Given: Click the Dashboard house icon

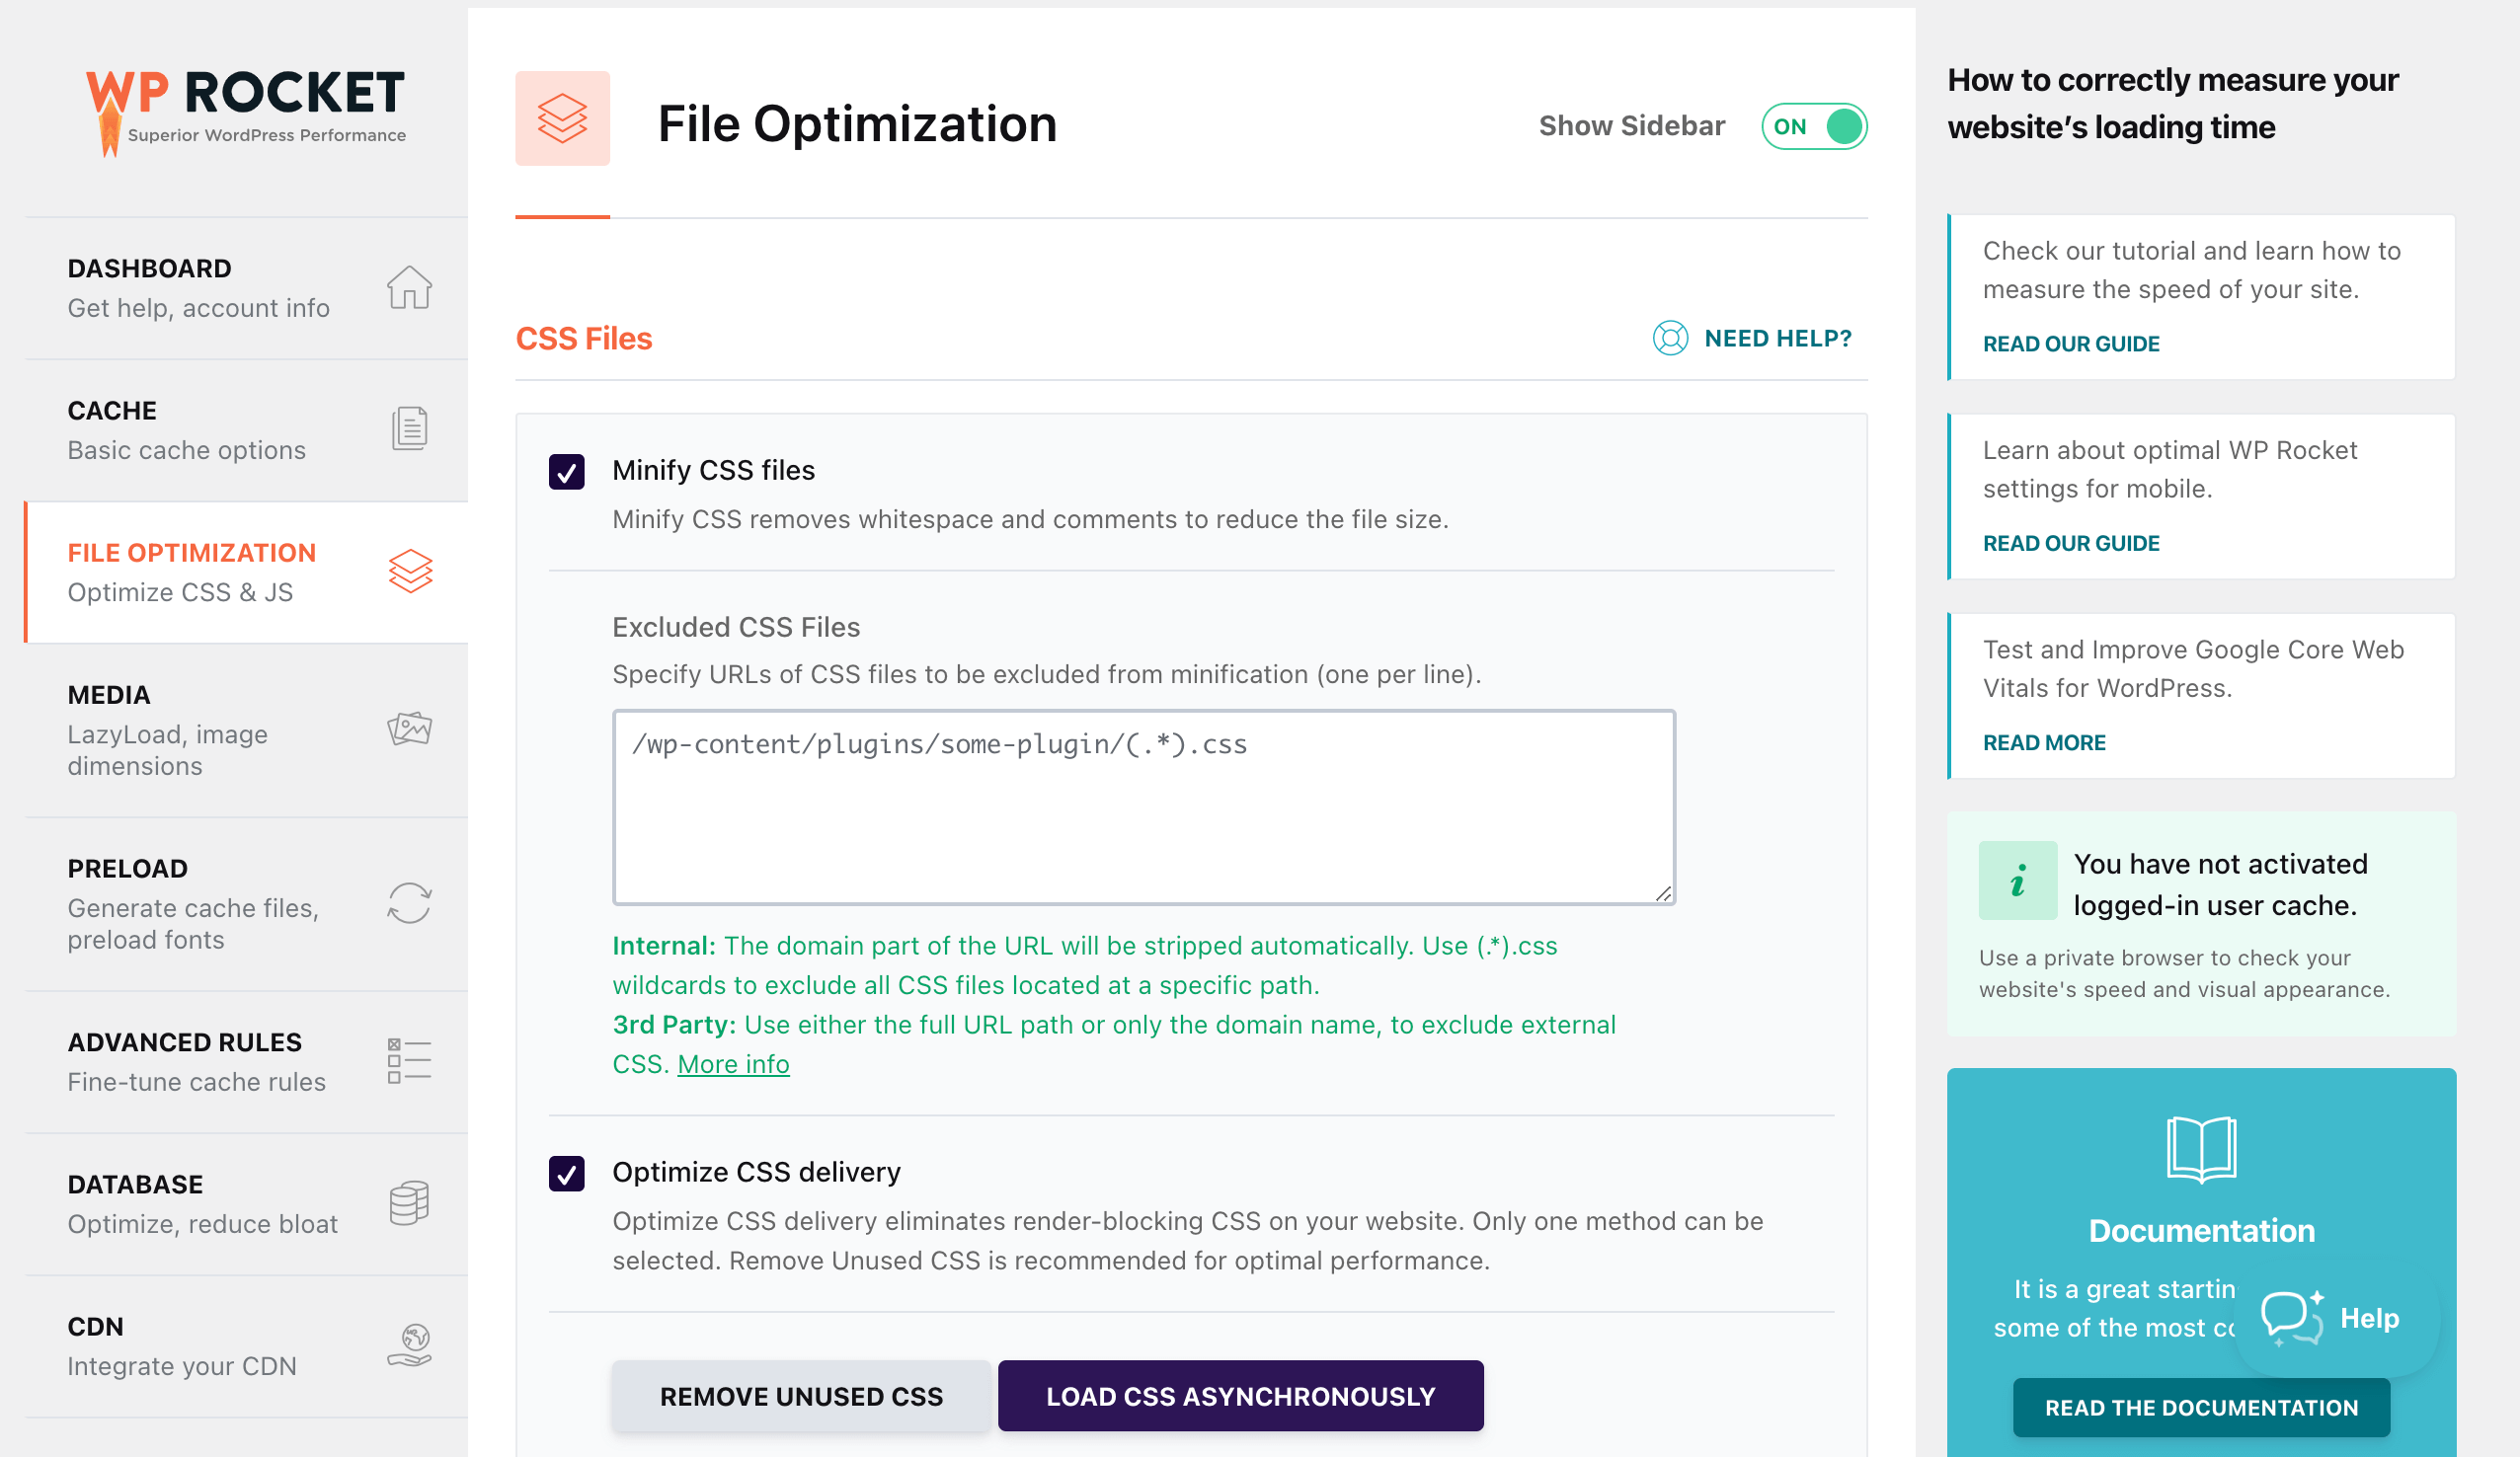Looking at the screenshot, I should (409, 288).
